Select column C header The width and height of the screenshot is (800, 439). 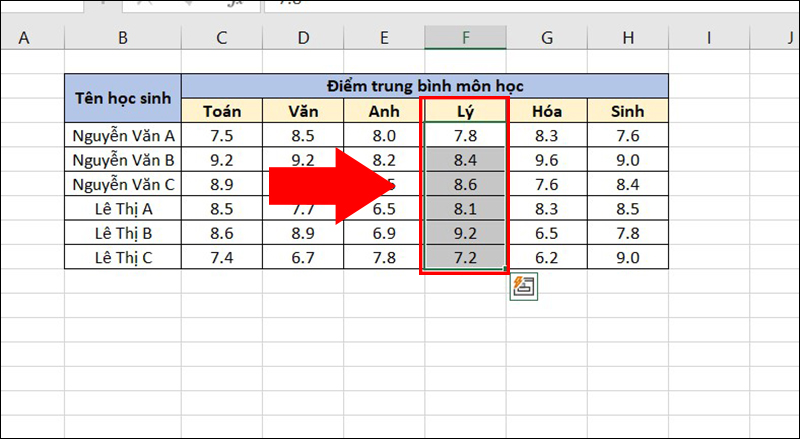[x=222, y=38]
